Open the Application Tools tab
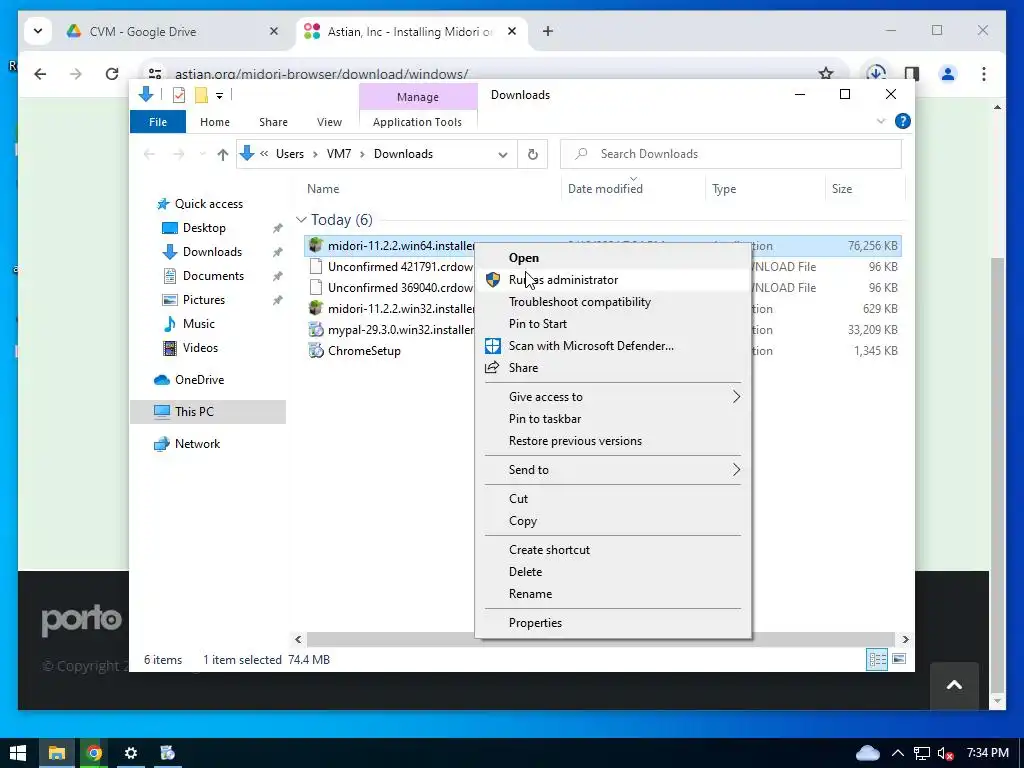 click(417, 122)
